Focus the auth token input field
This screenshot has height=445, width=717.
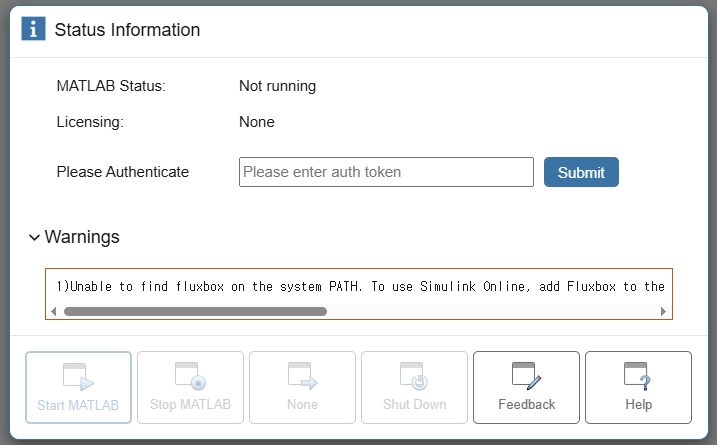(386, 172)
